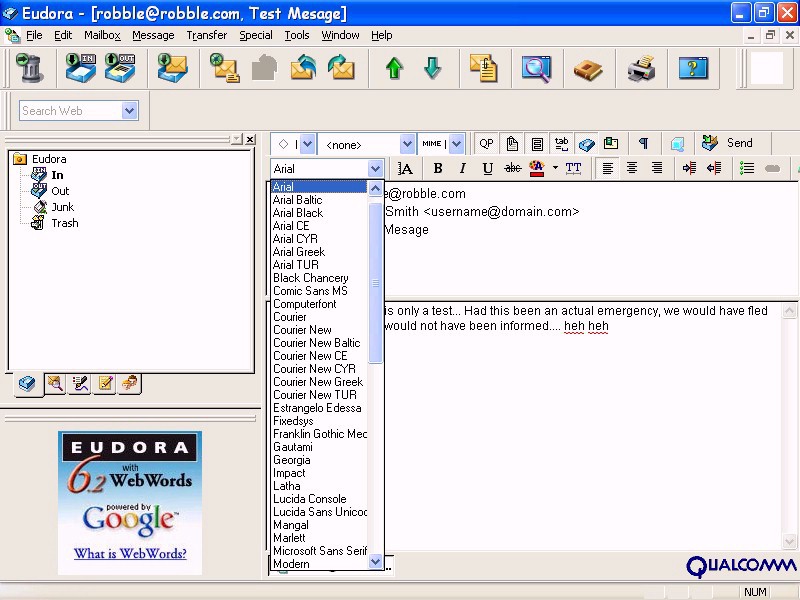Click the Attach File toolbar icon
The width and height of the screenshot is (800, 600).
click(484, 68)
